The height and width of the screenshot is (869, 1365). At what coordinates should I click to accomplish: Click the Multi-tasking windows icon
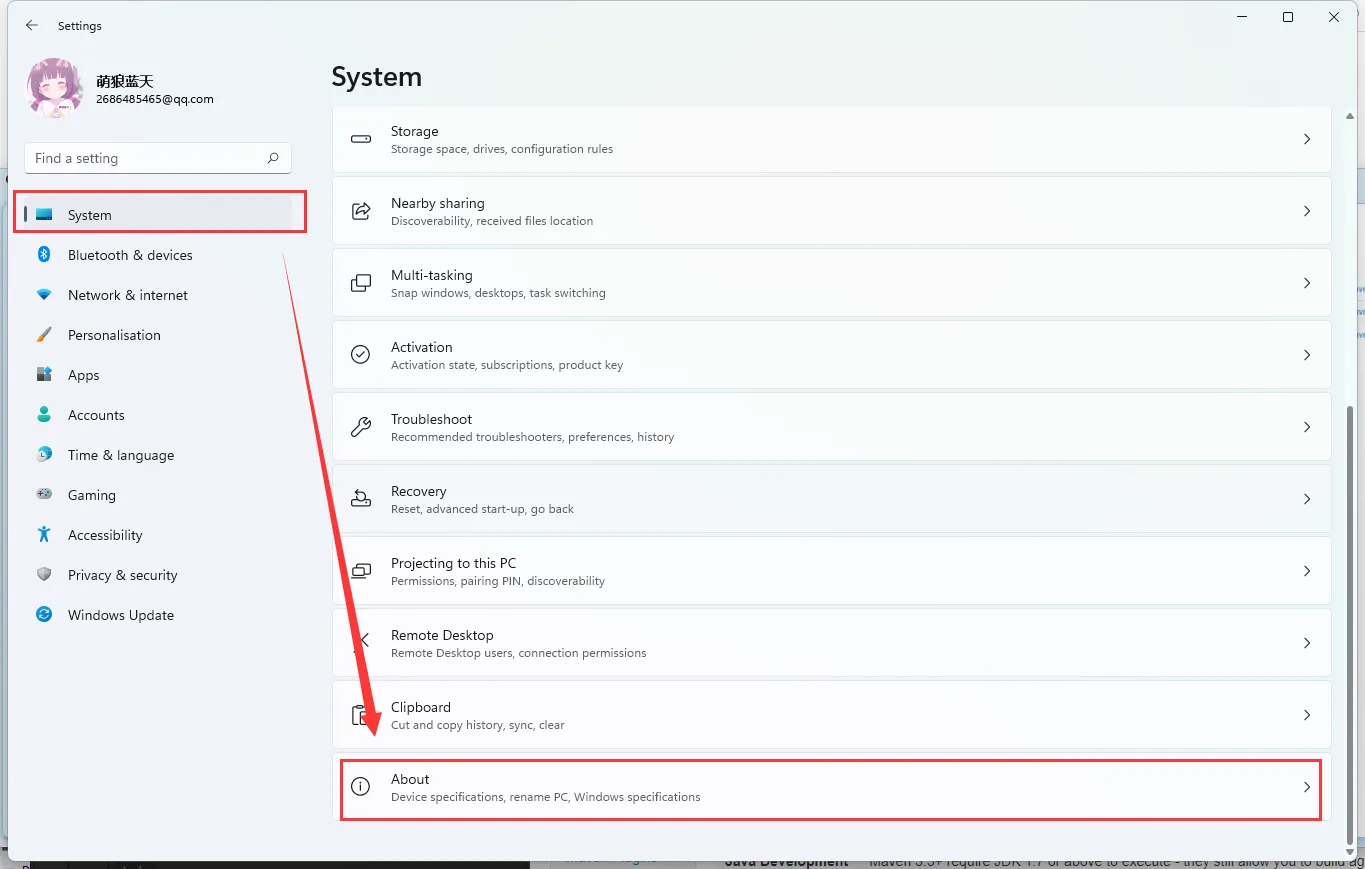pos(361,283)
